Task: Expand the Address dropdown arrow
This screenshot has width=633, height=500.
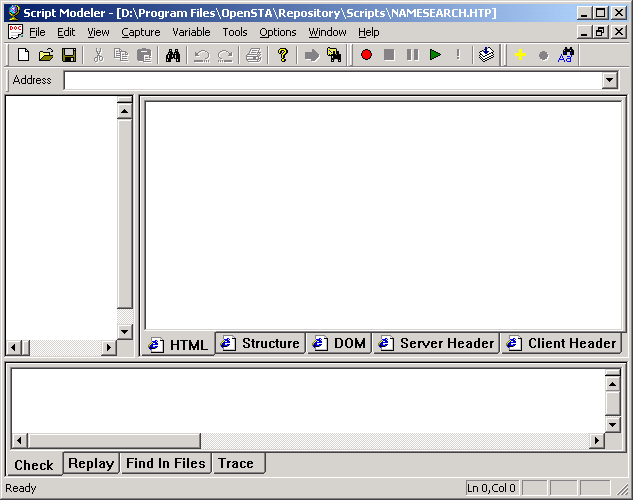Action: (x=610, y=80)
